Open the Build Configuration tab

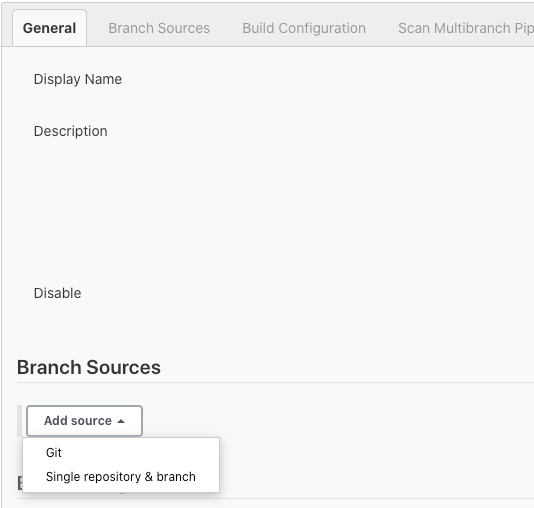tap(304, 28)
